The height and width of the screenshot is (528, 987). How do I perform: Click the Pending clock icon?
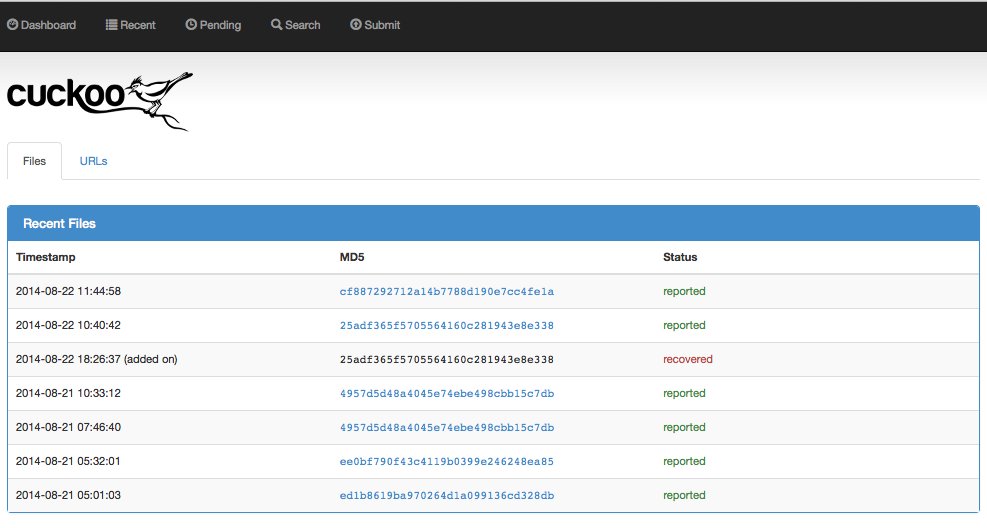click(191, 25)
